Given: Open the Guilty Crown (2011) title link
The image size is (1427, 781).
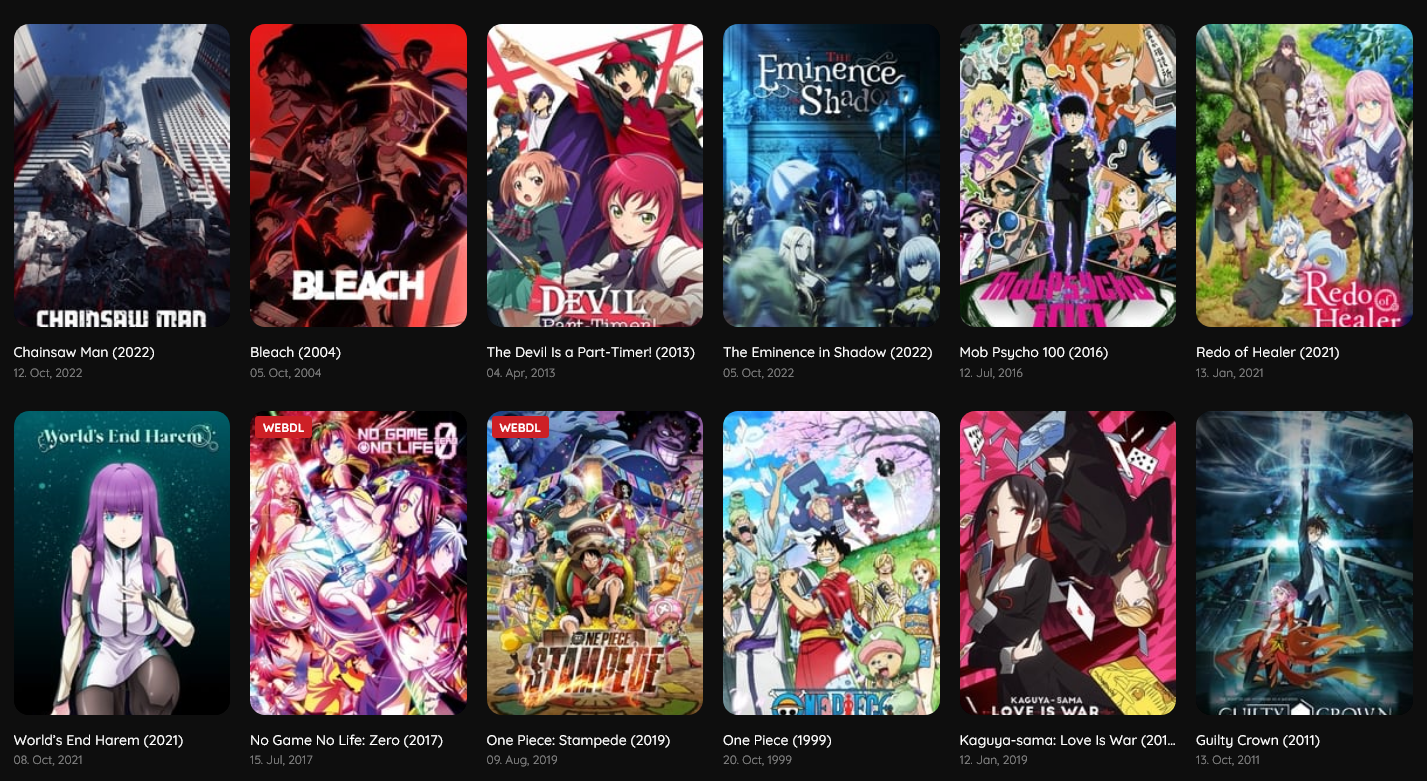Looking at the screenshot, I should 1258,740.
